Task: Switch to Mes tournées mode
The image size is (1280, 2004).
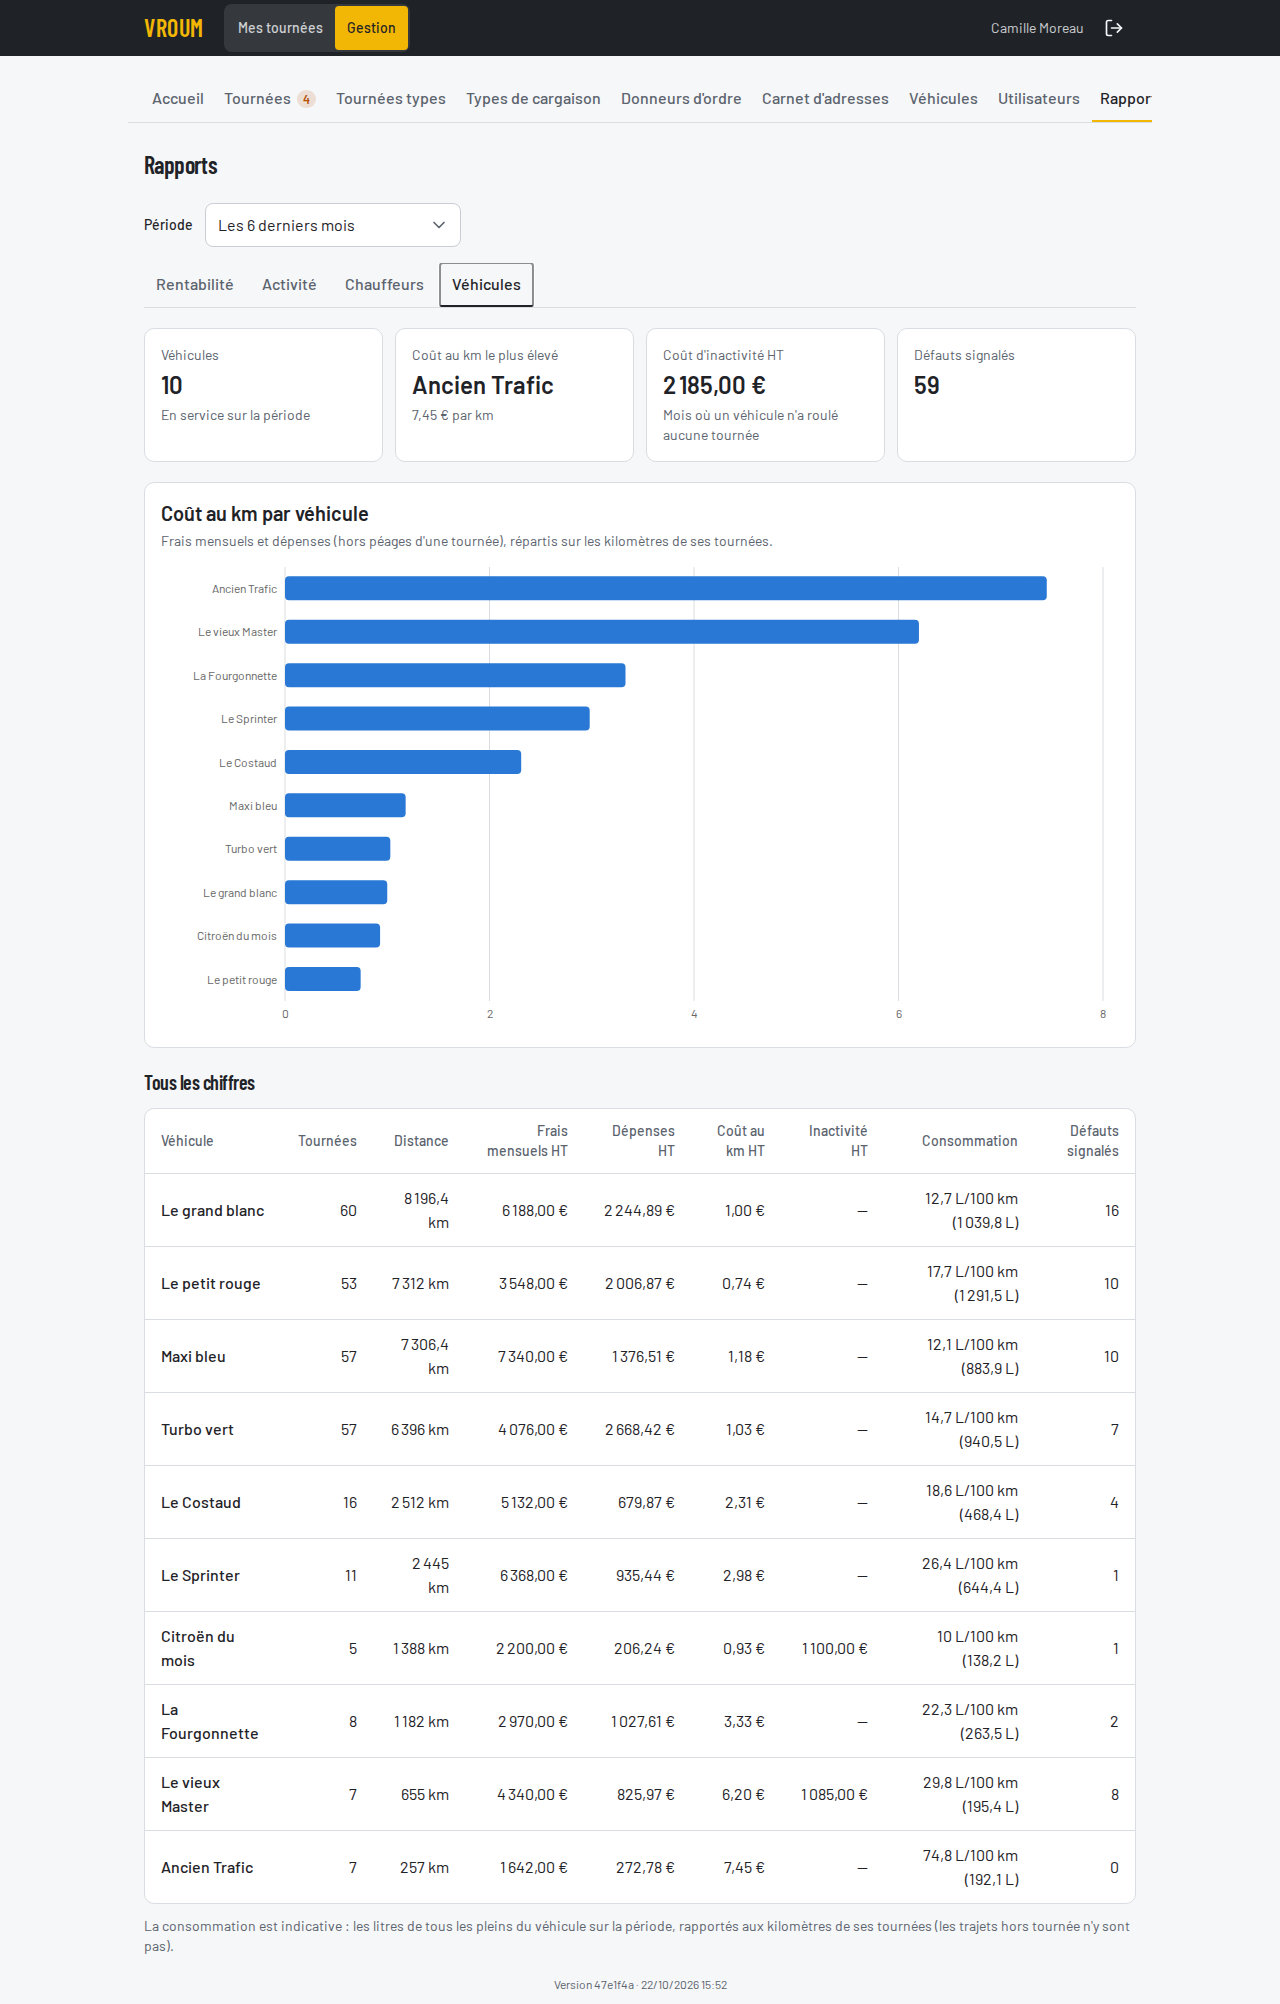Action: [280, 28]
